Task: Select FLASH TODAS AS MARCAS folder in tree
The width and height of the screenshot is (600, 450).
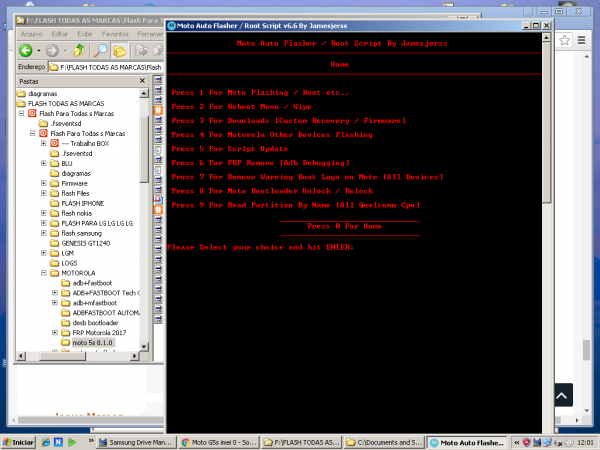Action: (65, 103)
